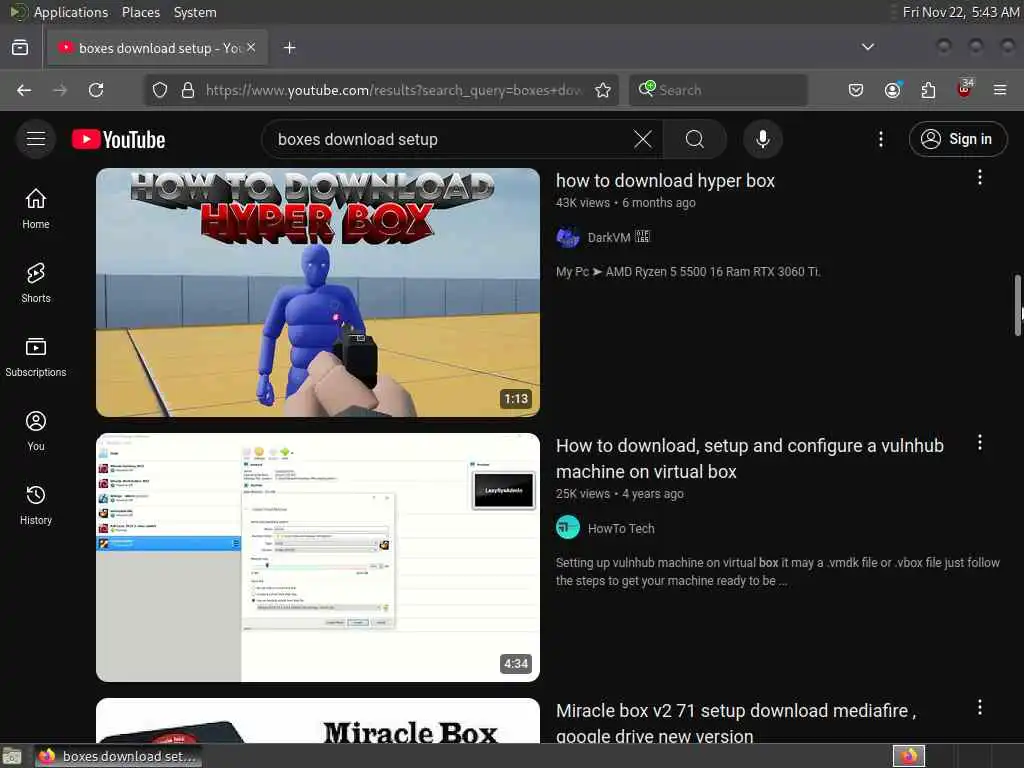Go back with browser back arrow
The width and height of the screenshot is (1024, 768).
pyautogui.click(x=24, y=90)
